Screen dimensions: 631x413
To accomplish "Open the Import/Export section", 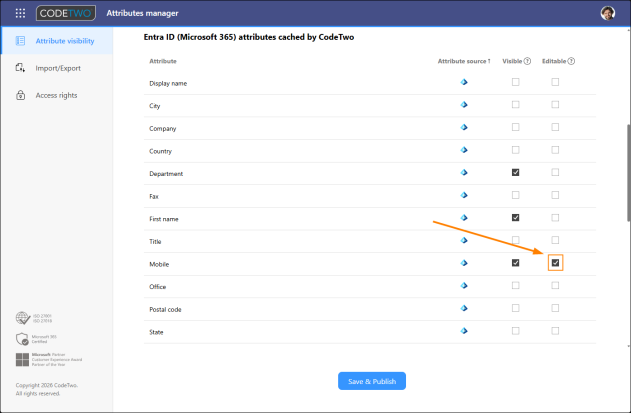I will (x=57, y=68).
